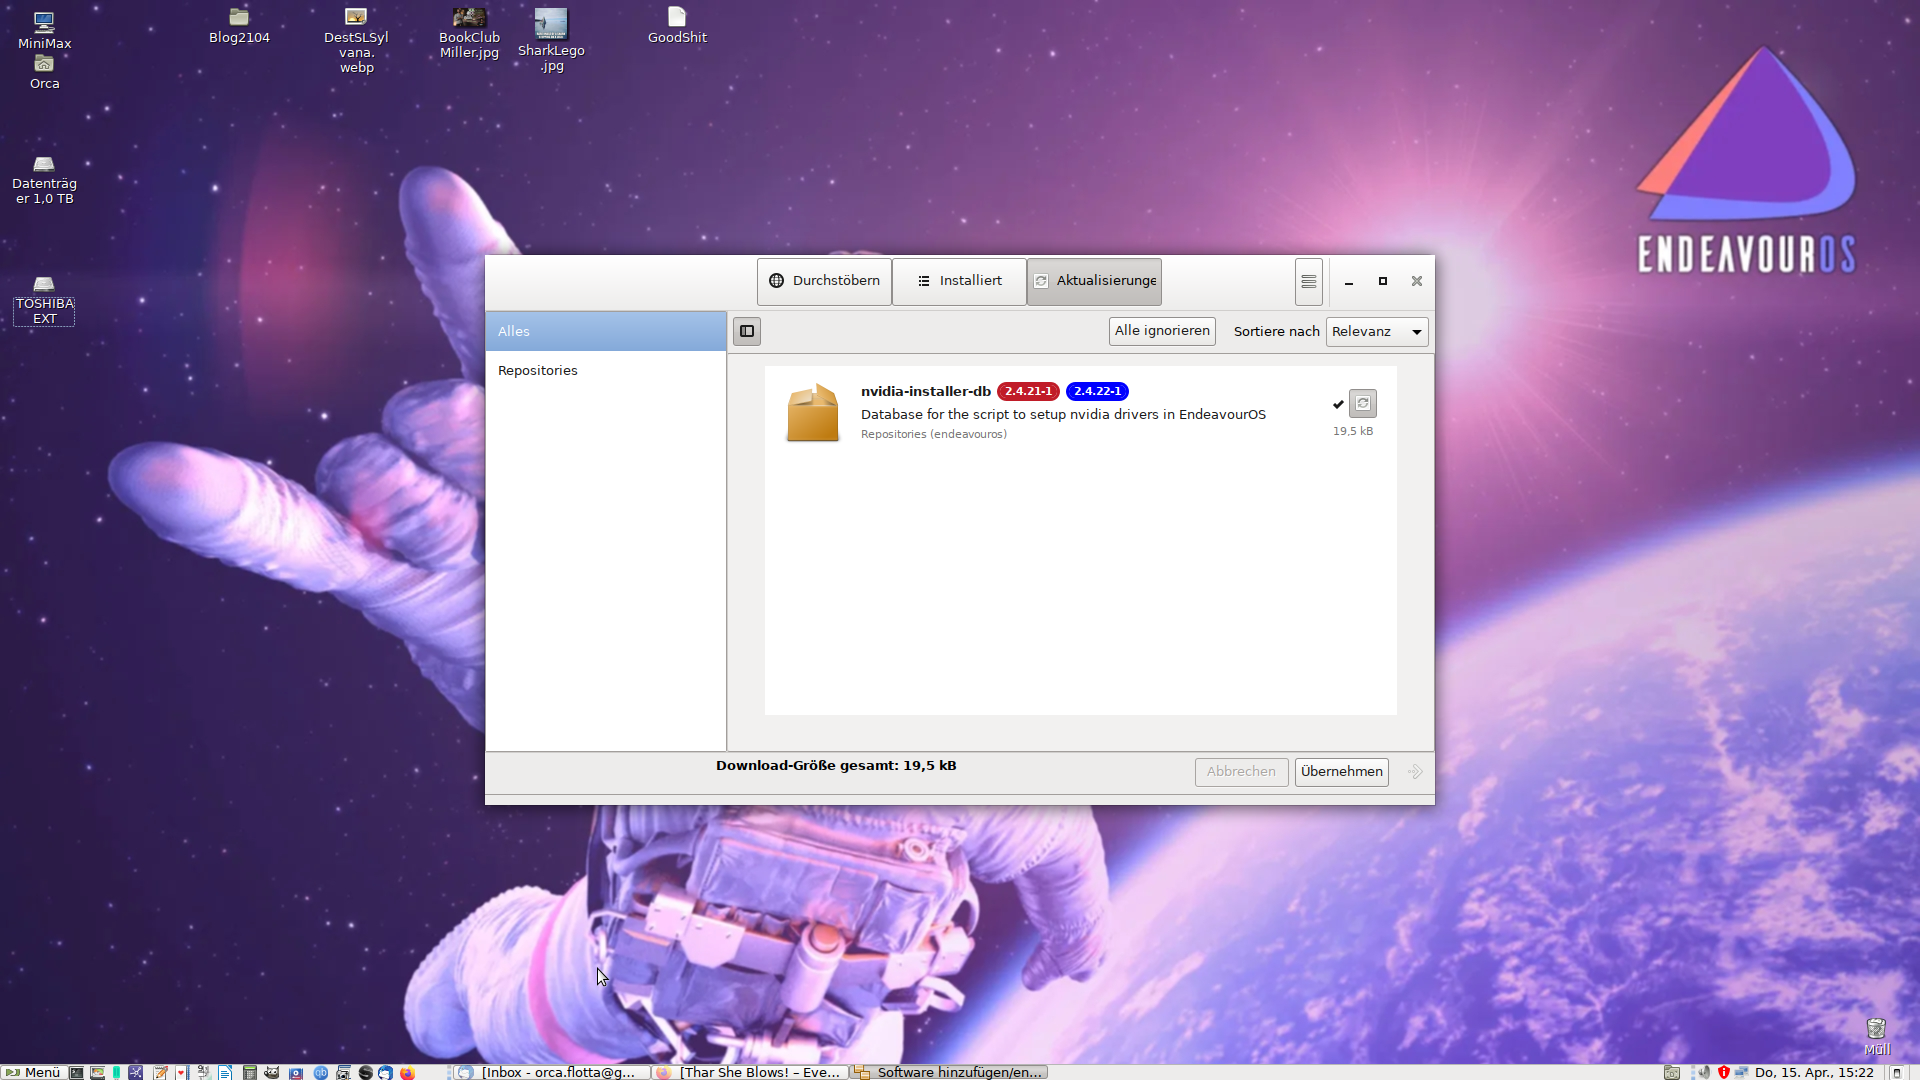Click the Abbrechen button
1920x1080 pixels.
click(1241, 772)
